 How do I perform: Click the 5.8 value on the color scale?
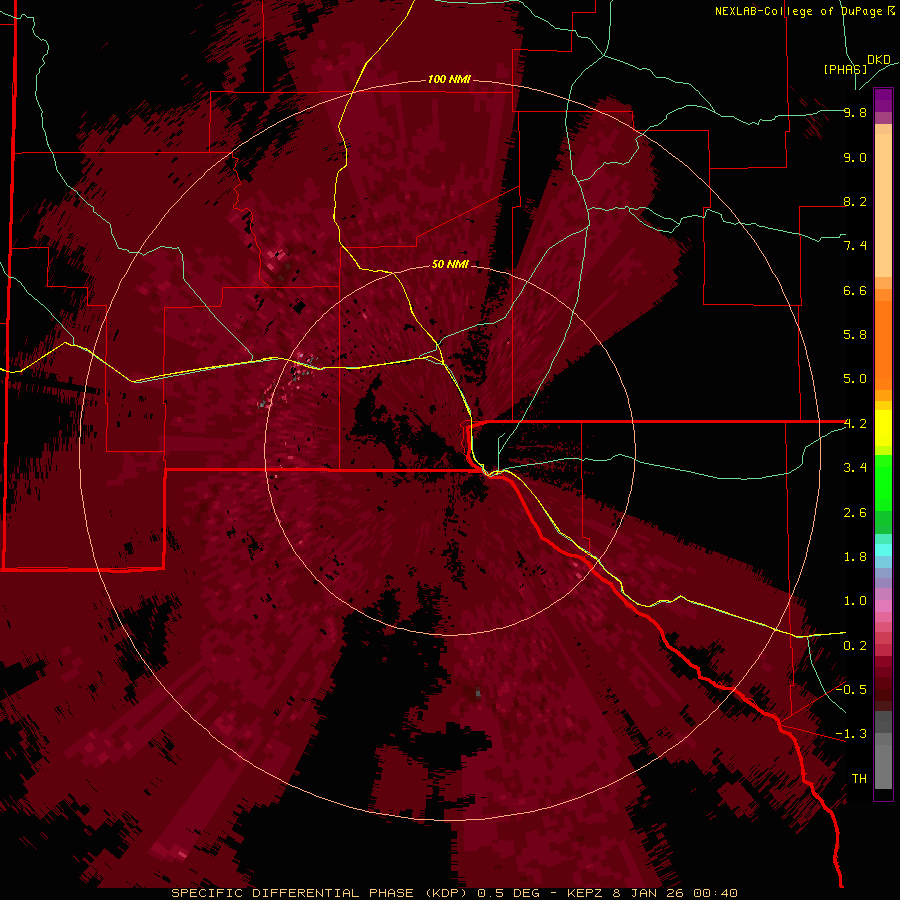(855, 335)
